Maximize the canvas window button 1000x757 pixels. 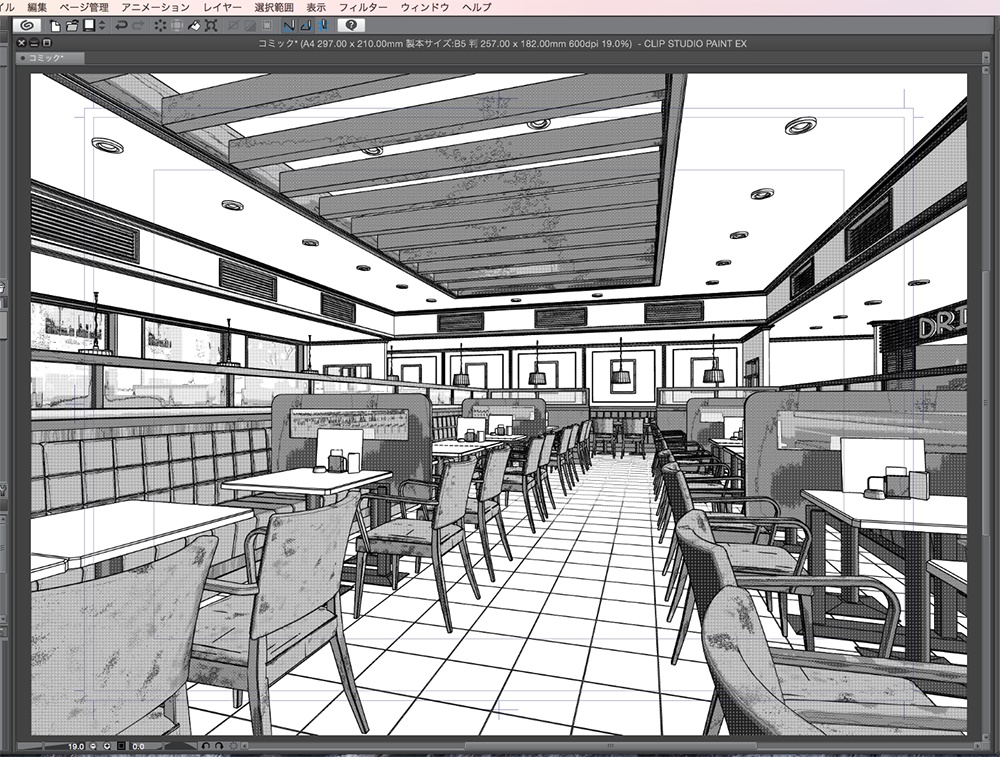click(46, 43)
